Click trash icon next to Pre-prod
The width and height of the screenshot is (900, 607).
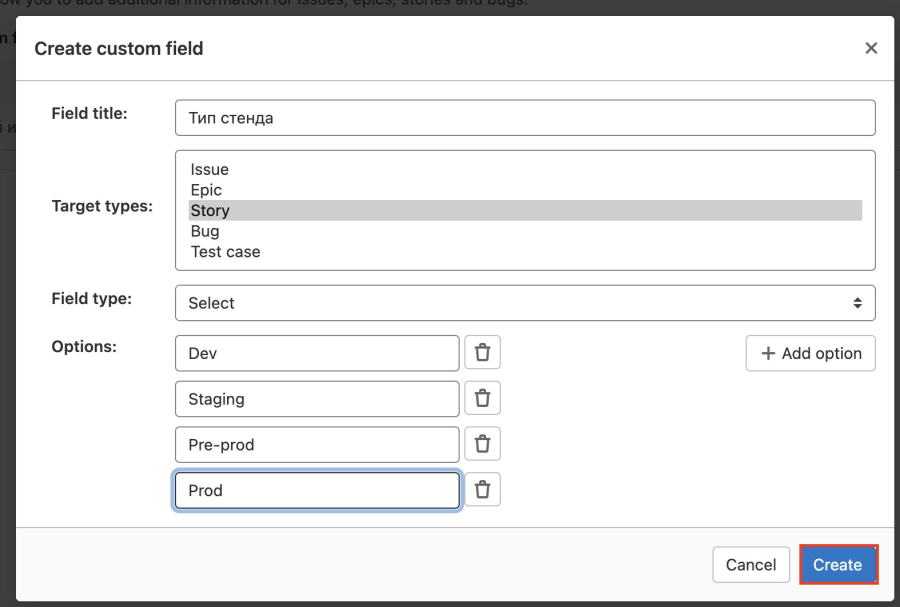tap(482, 444)
